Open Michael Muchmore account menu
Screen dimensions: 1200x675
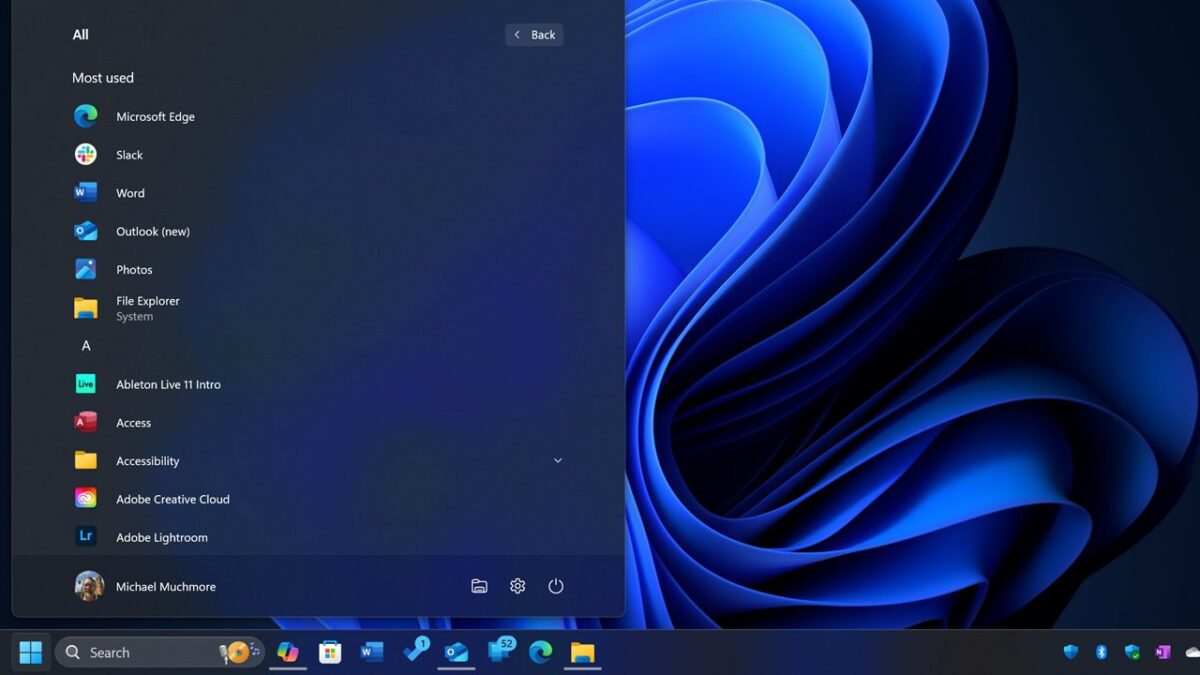pos(146,587)
